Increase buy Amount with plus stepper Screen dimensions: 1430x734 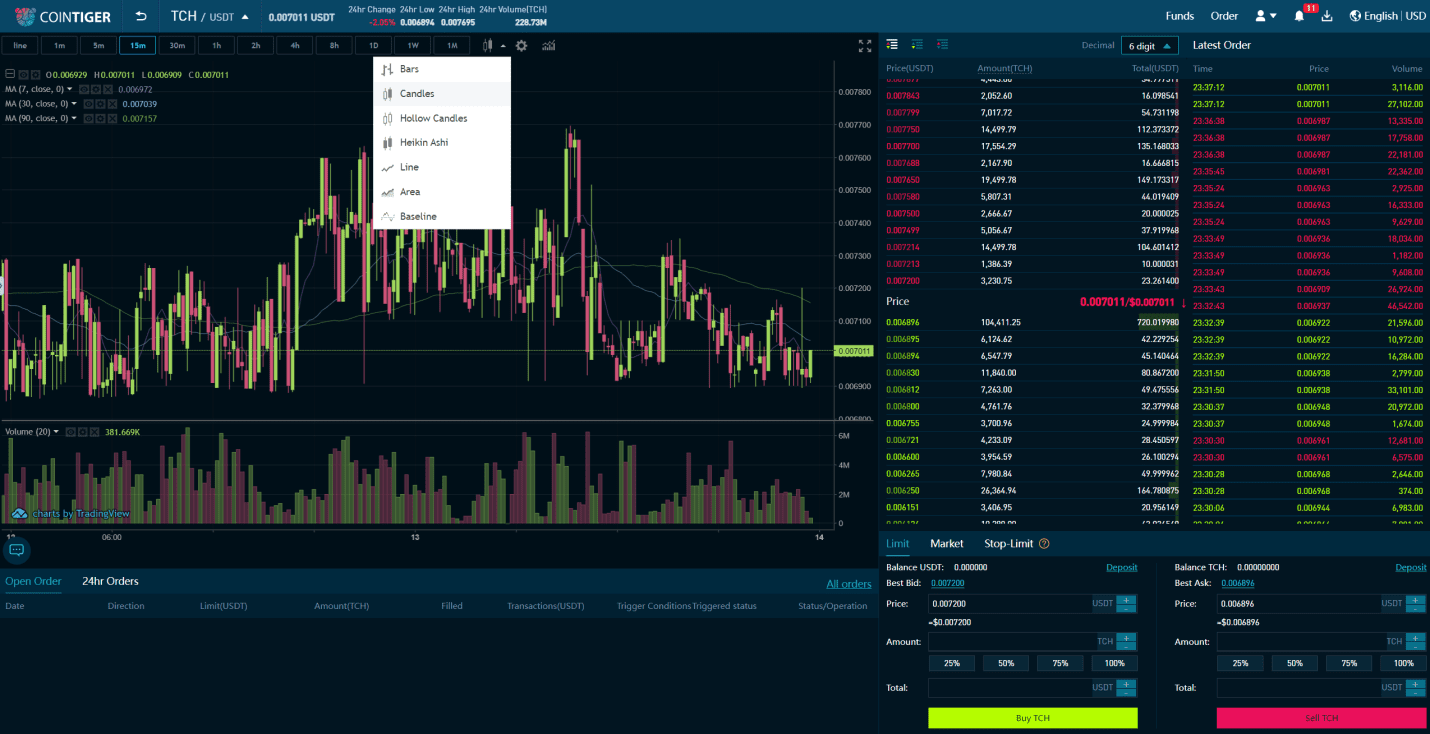click(x=1126, y=637)
